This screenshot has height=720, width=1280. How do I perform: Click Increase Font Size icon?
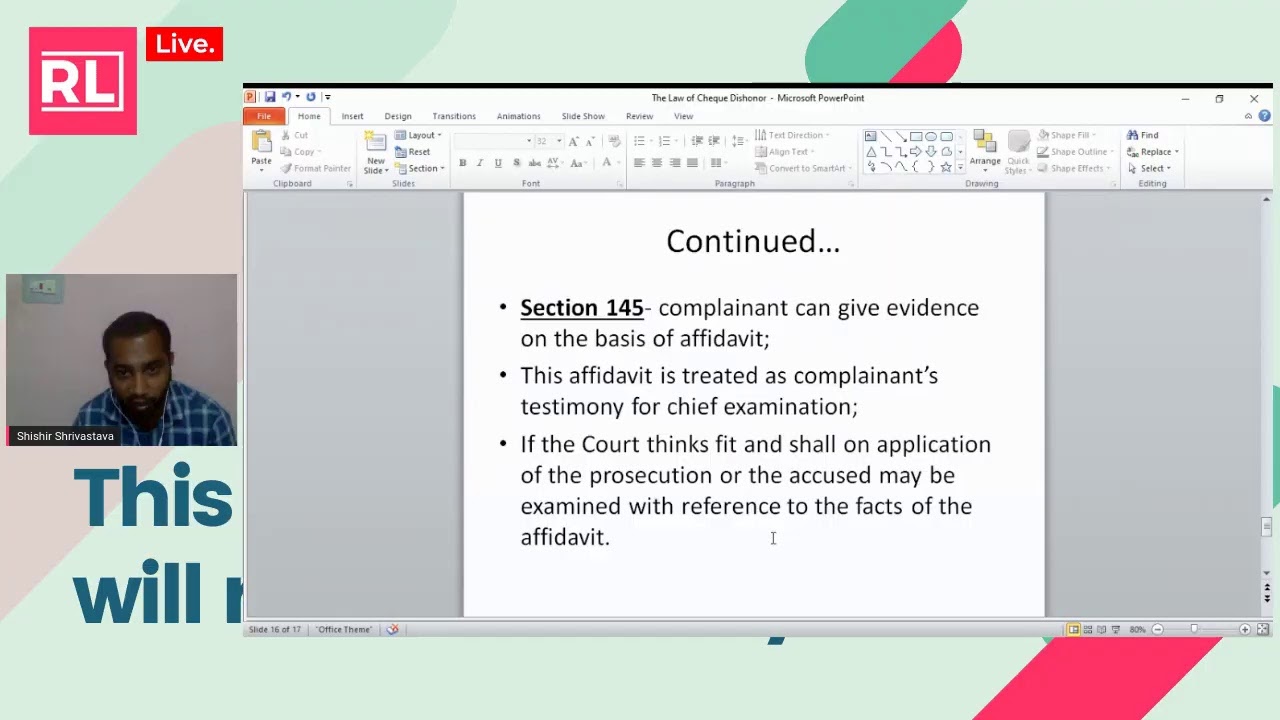(573, 141)
